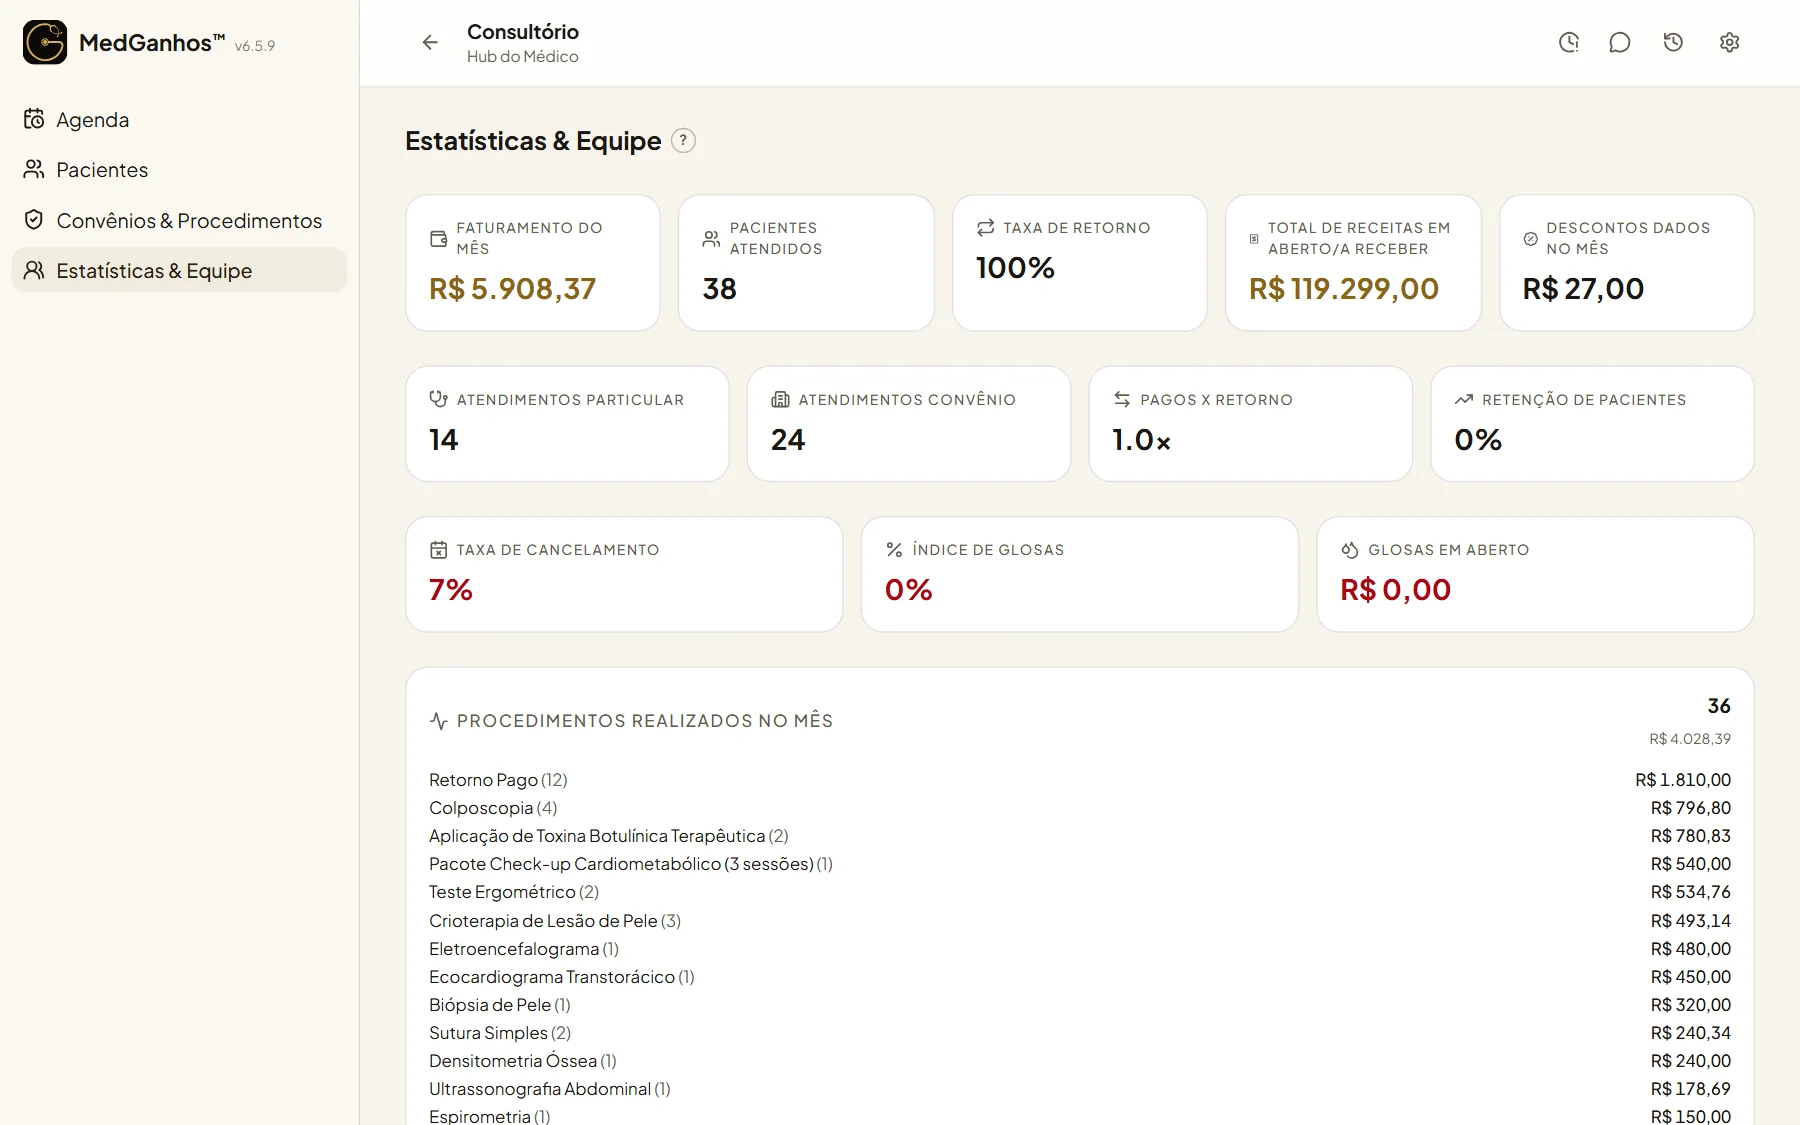Click the MedGanhos logo icon
Screen dimensions: 1800x1125
tap(45, 42)
